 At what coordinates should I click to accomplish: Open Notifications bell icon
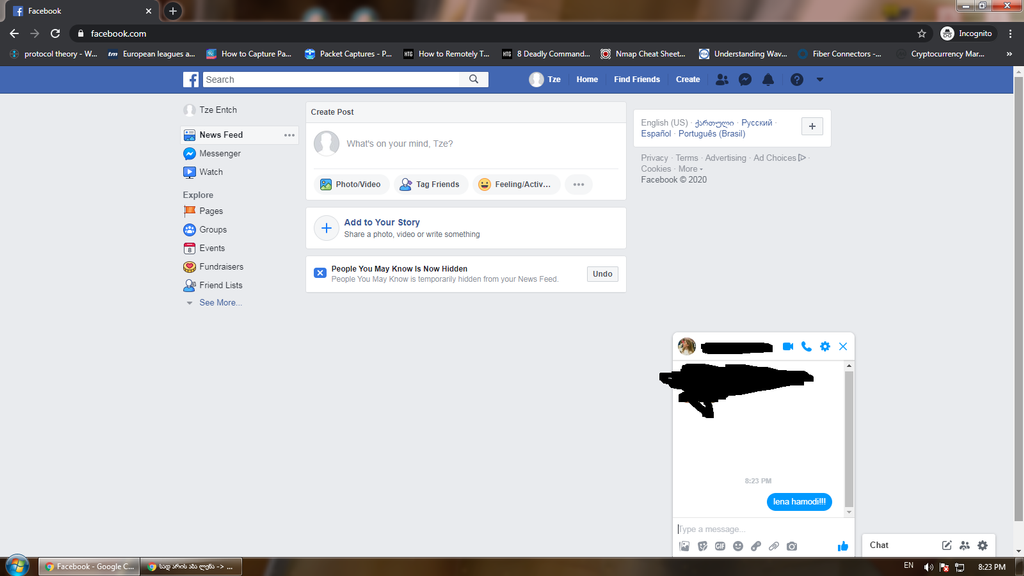point(768,80)
